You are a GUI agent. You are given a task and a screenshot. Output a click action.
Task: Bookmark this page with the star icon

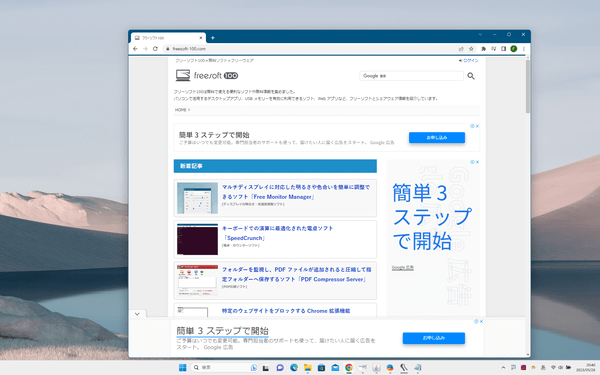click(471, 49)
